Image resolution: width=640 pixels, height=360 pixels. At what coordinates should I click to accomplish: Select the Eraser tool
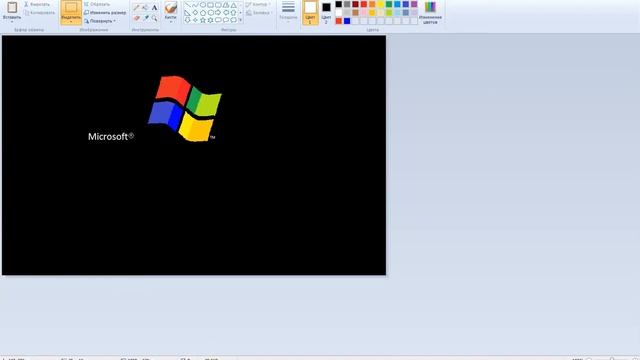click(x=137, y=18)
